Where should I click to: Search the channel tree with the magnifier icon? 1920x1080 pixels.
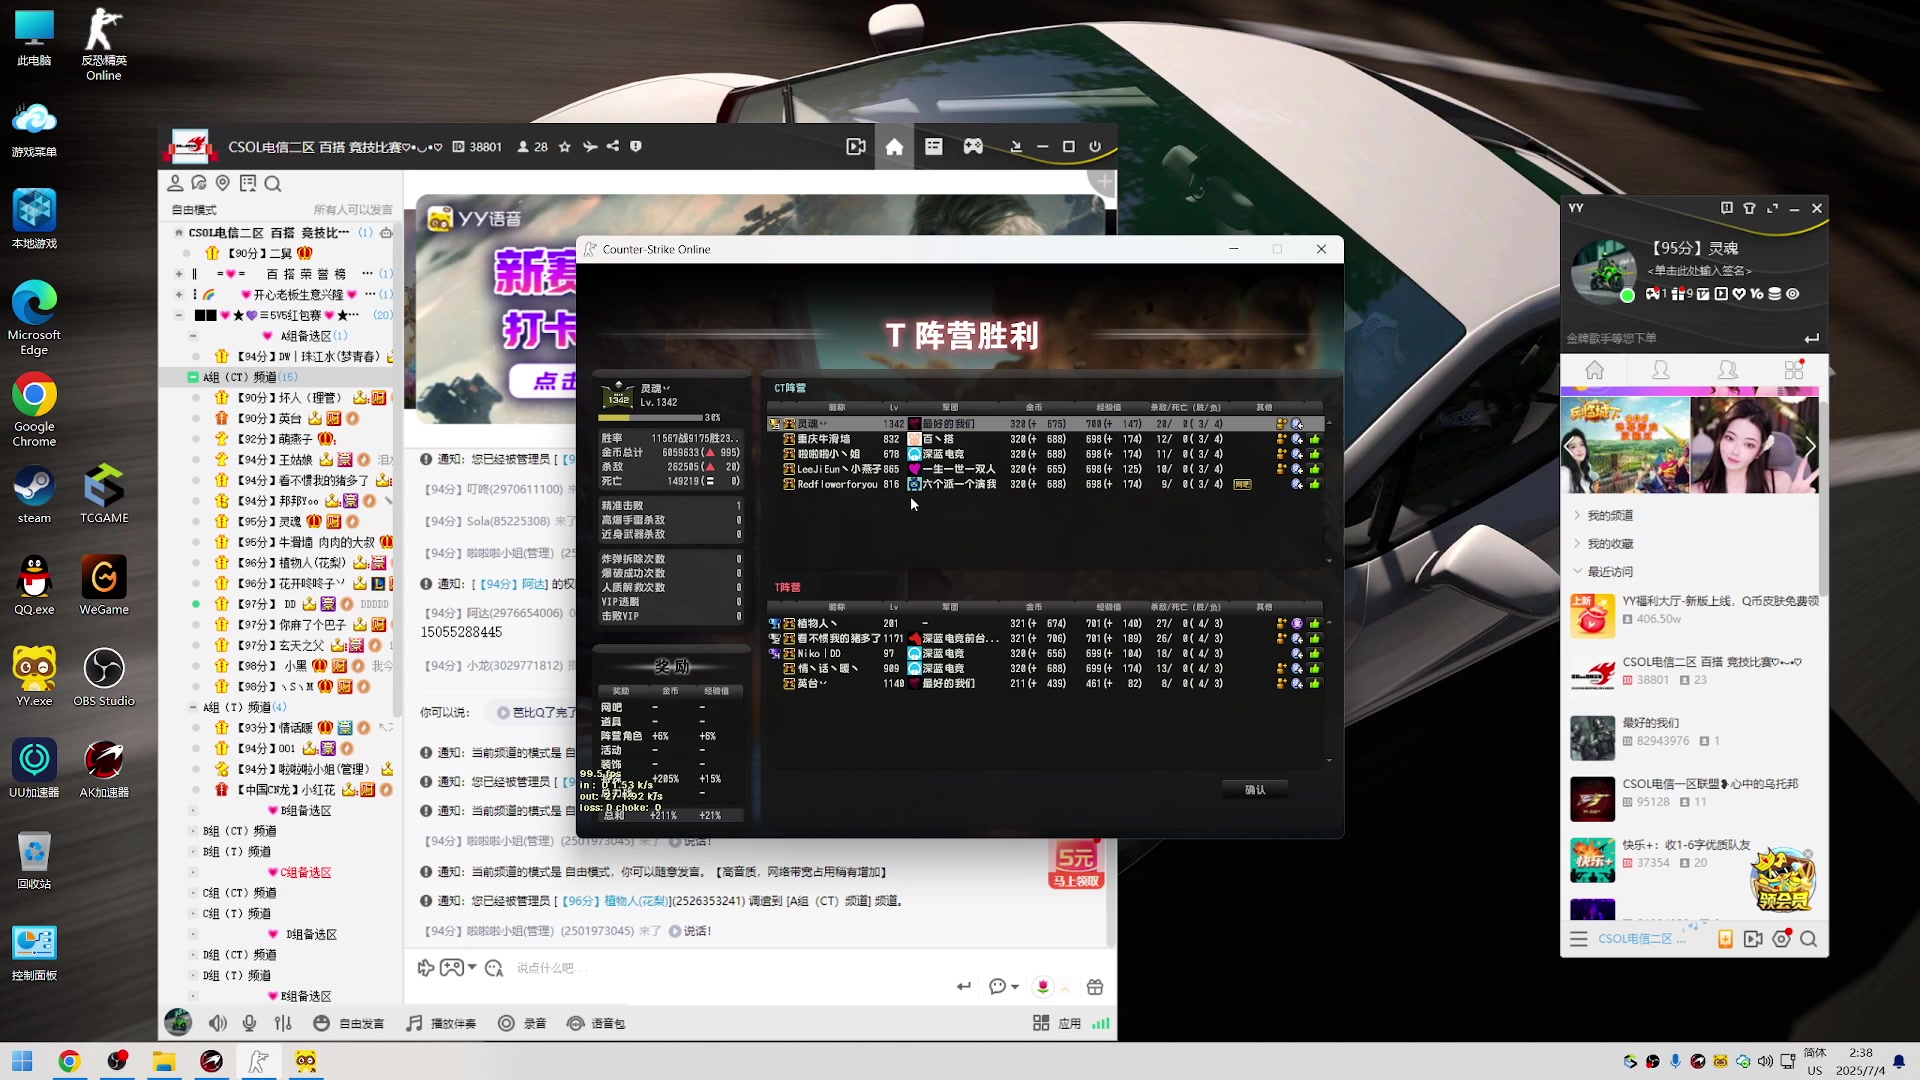(273, 184)
